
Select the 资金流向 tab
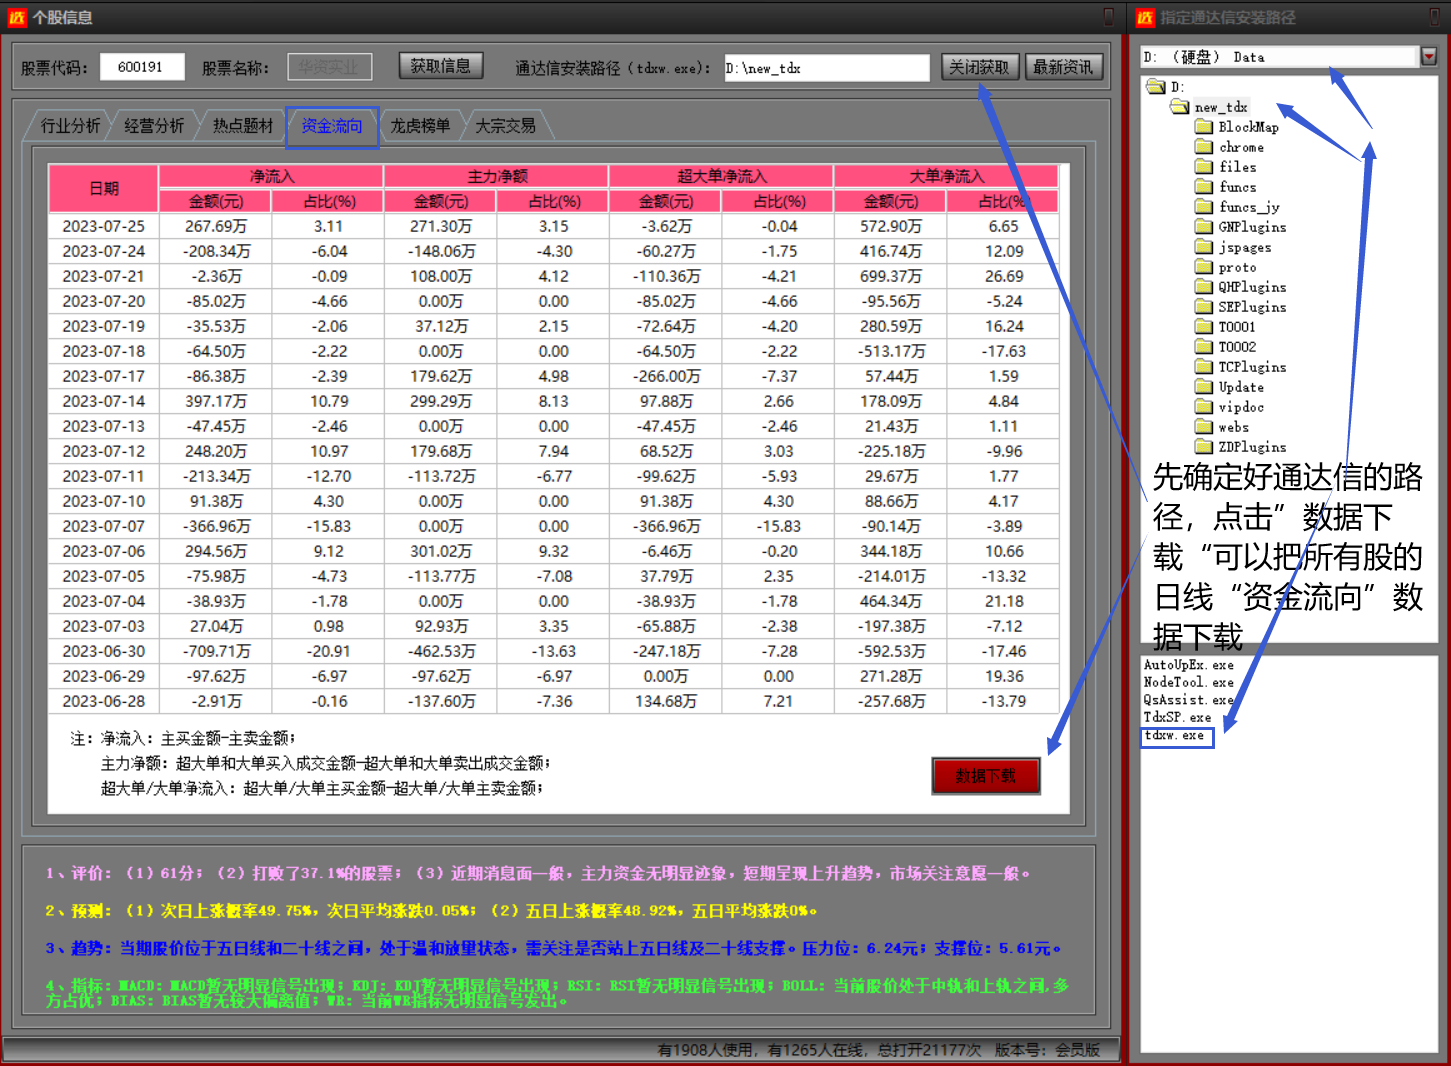pos(332,127)
